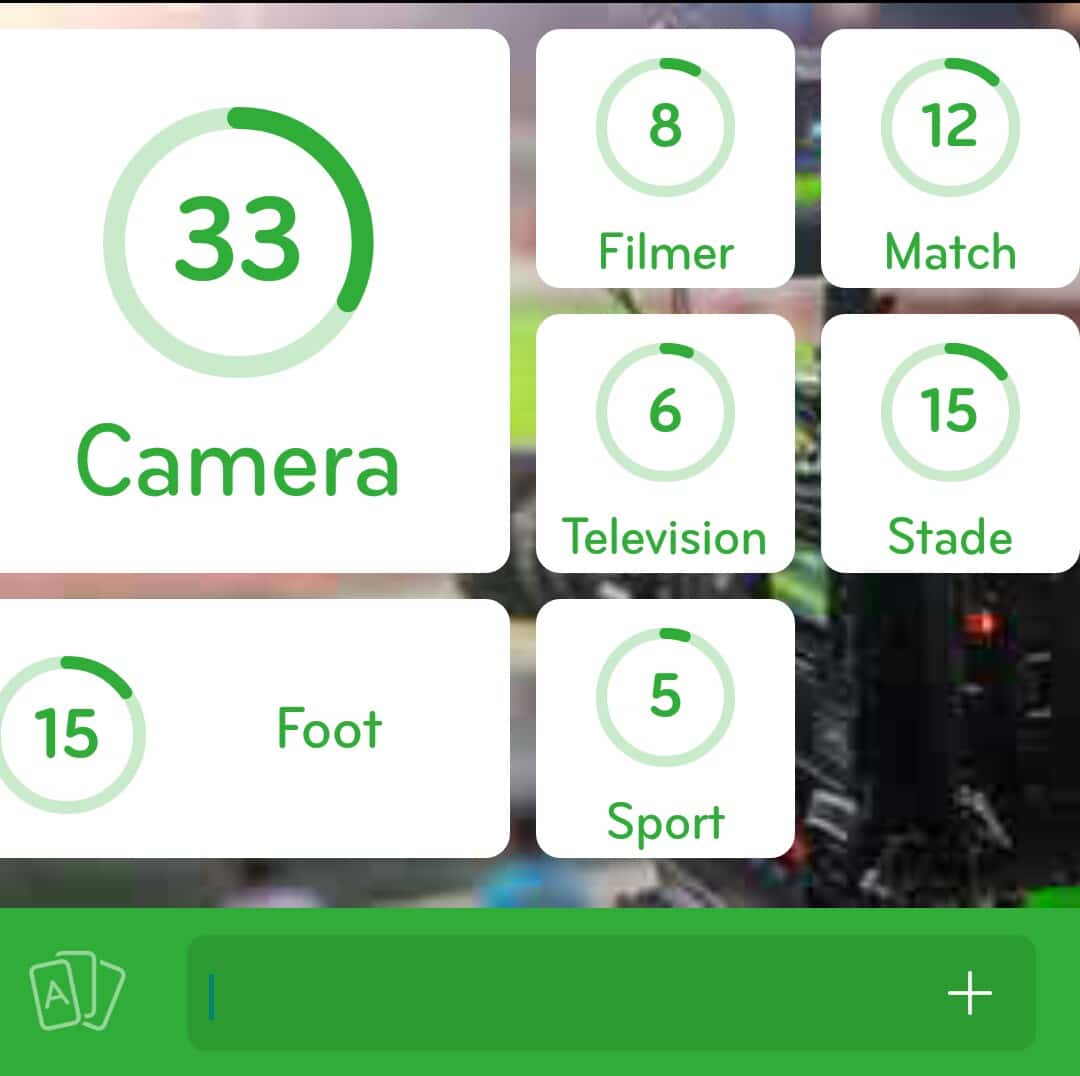
Task: Select the Match answer tile
Action: 951,158
